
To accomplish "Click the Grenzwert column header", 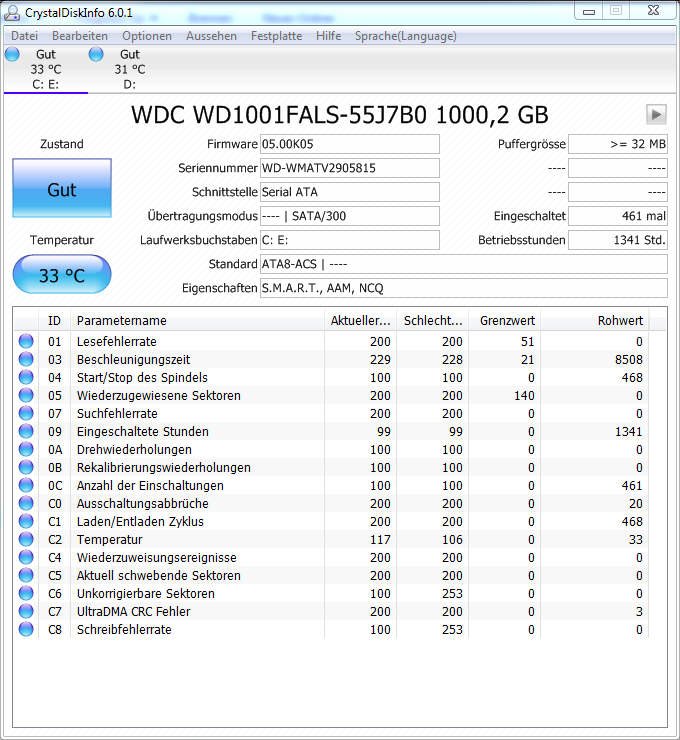I will pos(504,320).
